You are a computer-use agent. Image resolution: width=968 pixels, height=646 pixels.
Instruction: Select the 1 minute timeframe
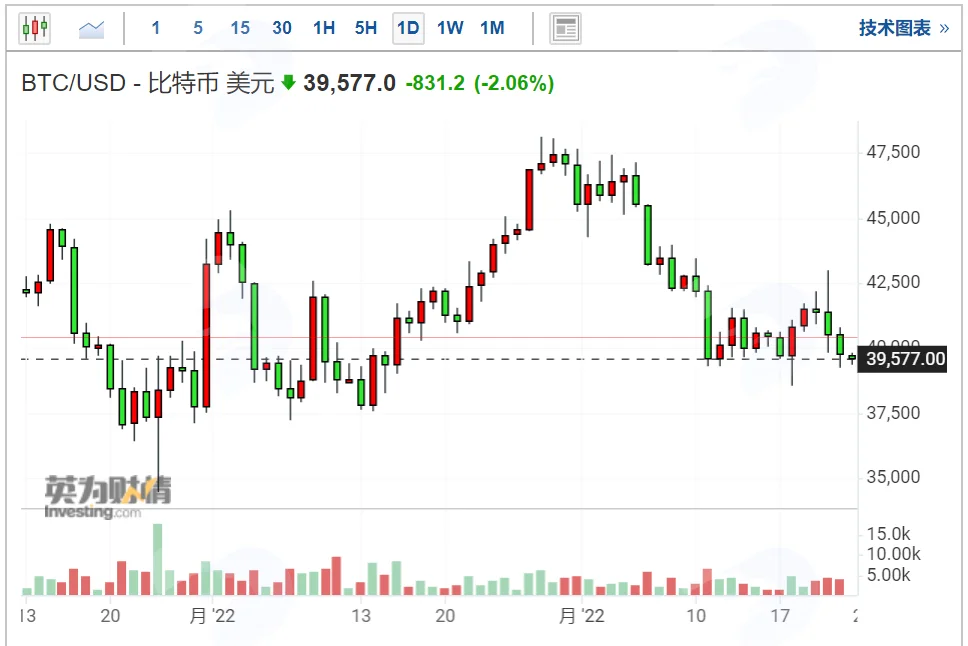156,28
